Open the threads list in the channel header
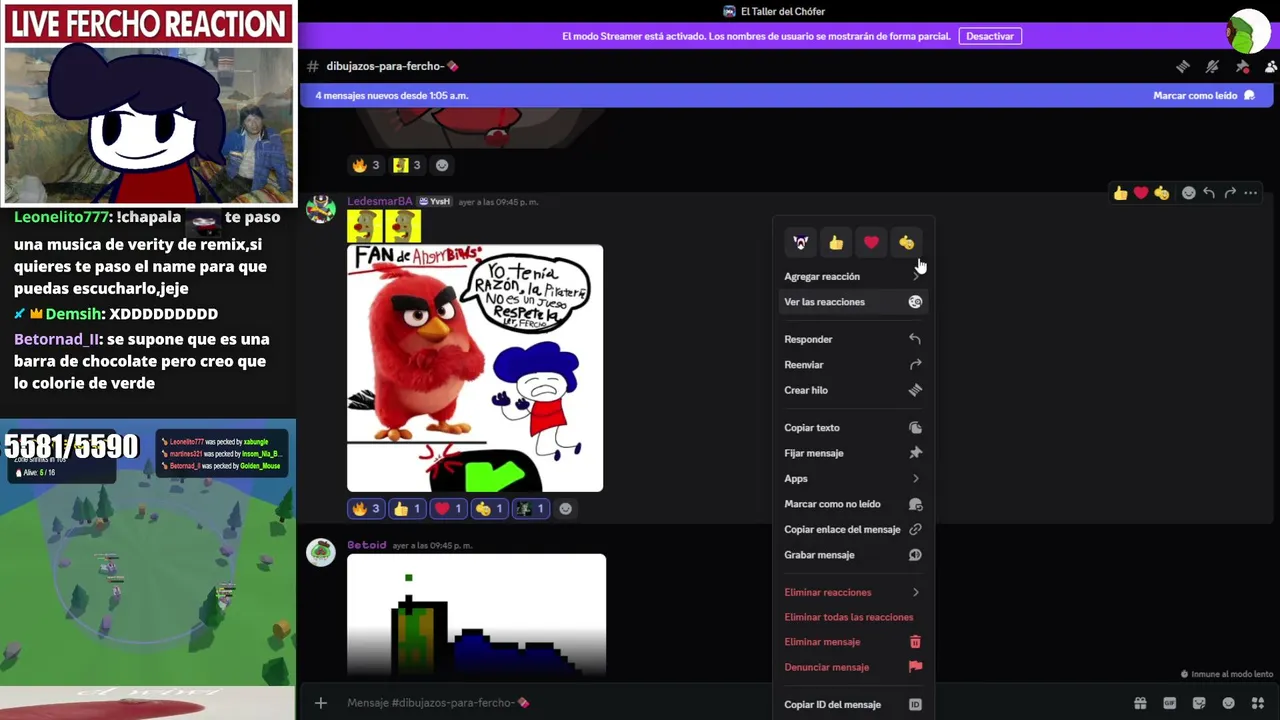Image resolution: width=1280 pixels, height=720 pixels. coord(1183,66)
